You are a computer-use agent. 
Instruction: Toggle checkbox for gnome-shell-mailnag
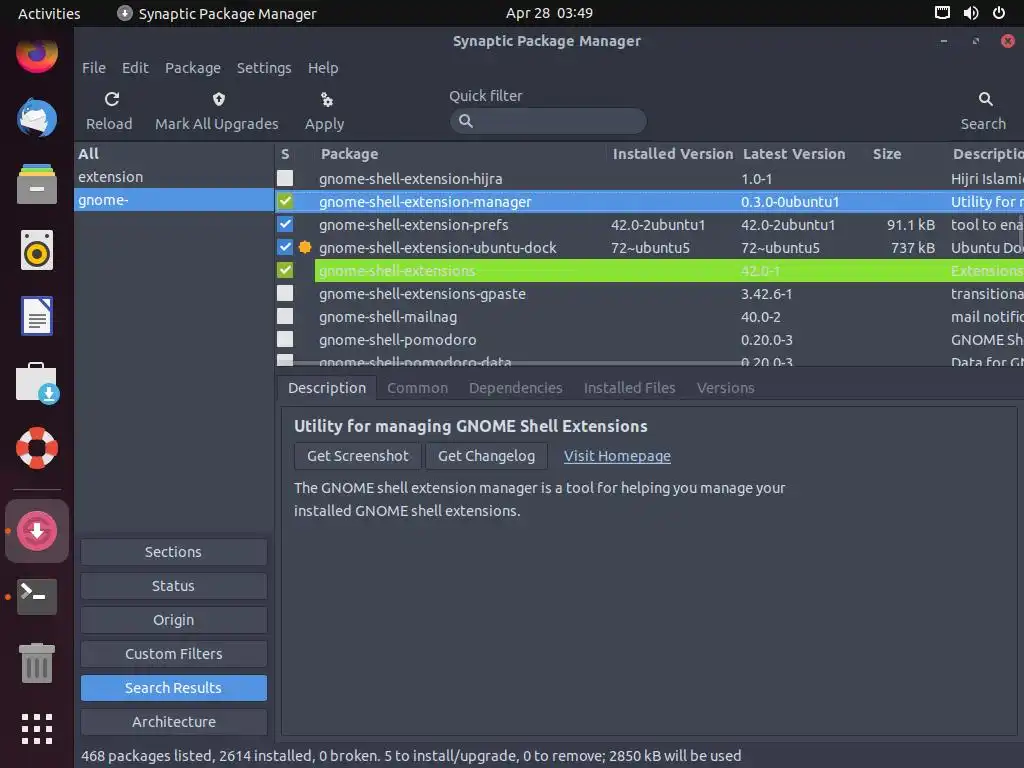[285, 316]
